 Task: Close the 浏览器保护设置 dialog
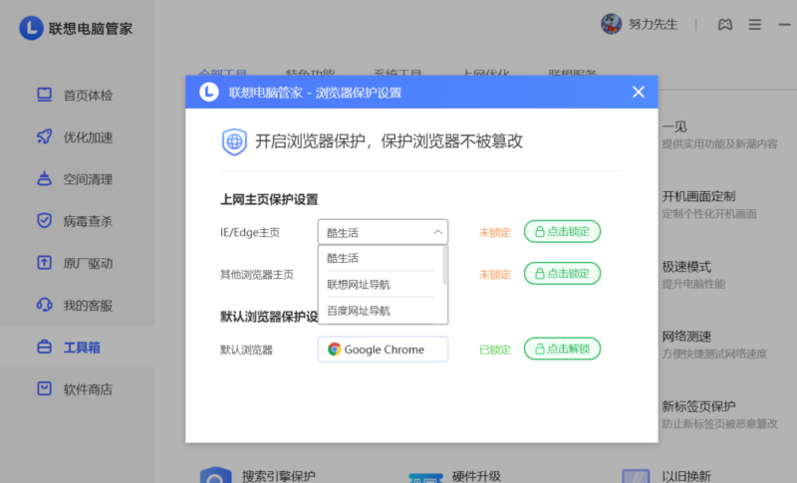(638, 92)
